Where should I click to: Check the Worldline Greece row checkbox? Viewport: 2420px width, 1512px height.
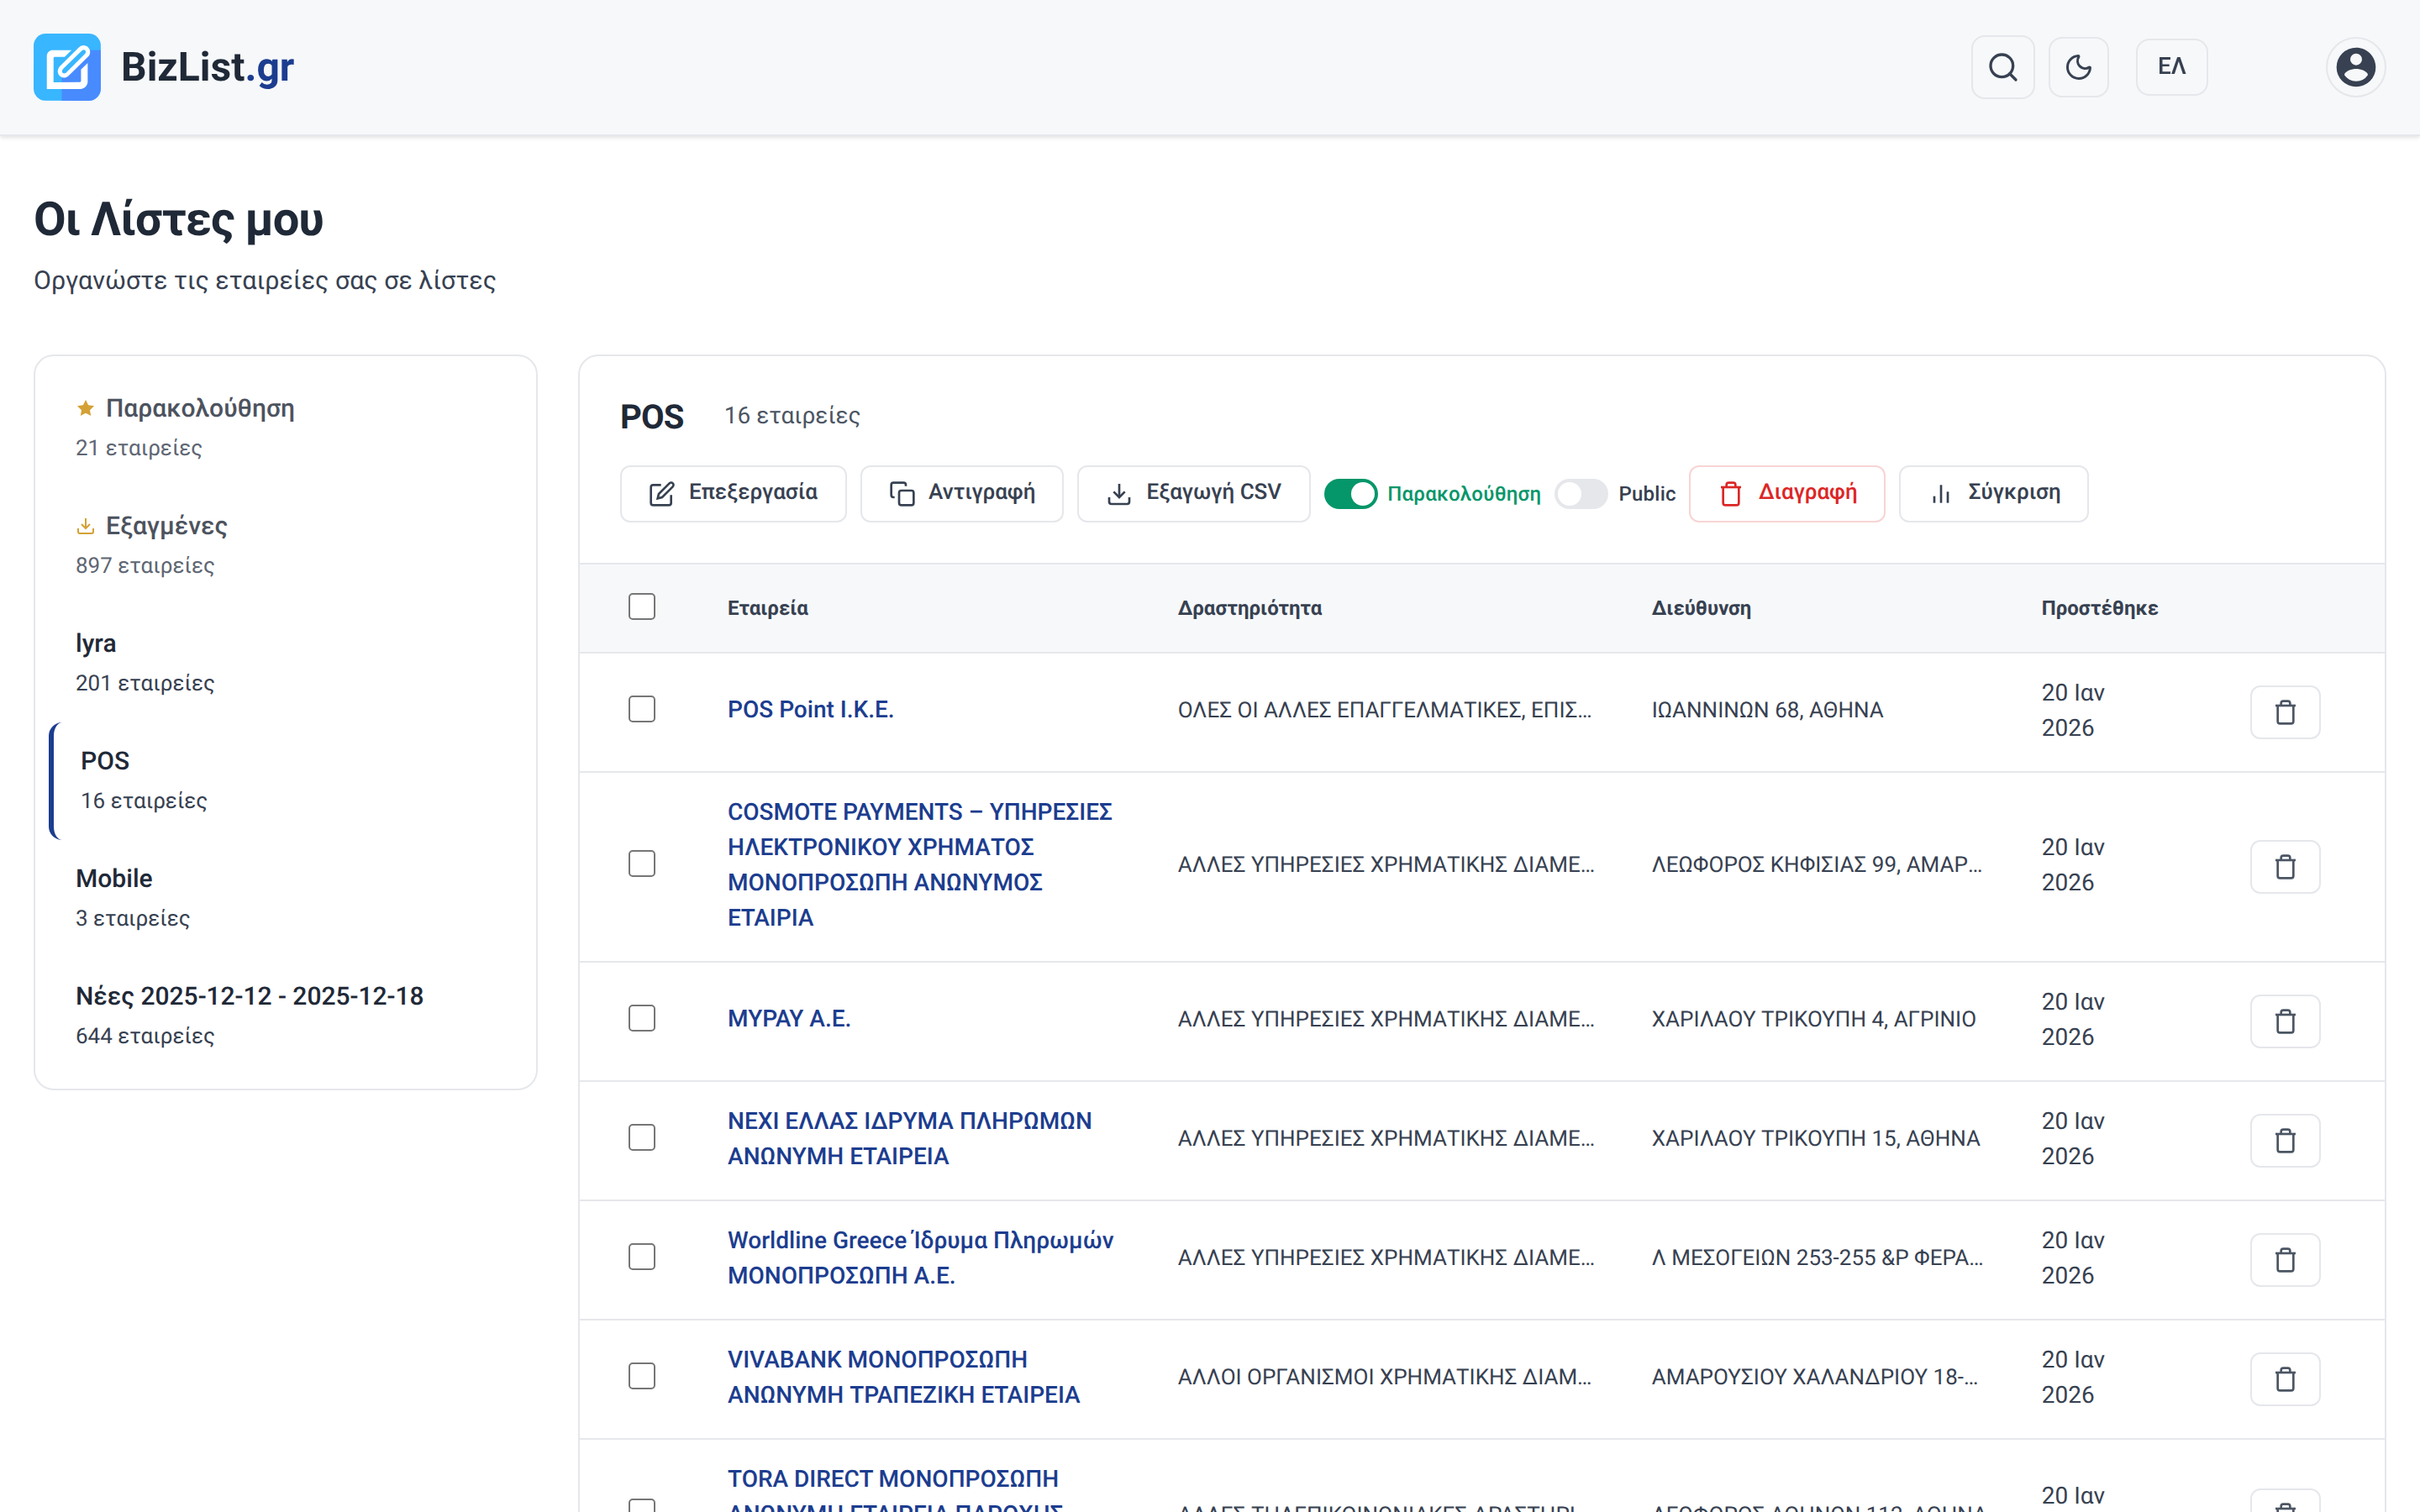pyautogui.click(x=642, y=1257)
